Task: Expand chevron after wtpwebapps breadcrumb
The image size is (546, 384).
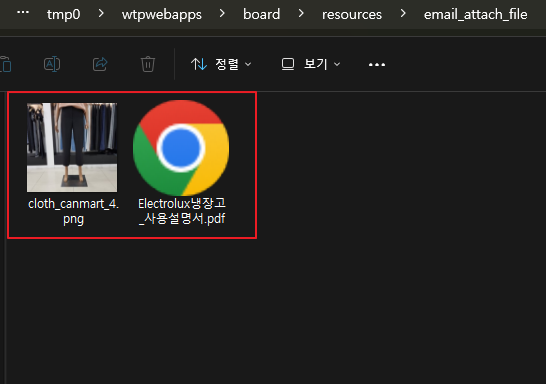Action: pos(222,14)
